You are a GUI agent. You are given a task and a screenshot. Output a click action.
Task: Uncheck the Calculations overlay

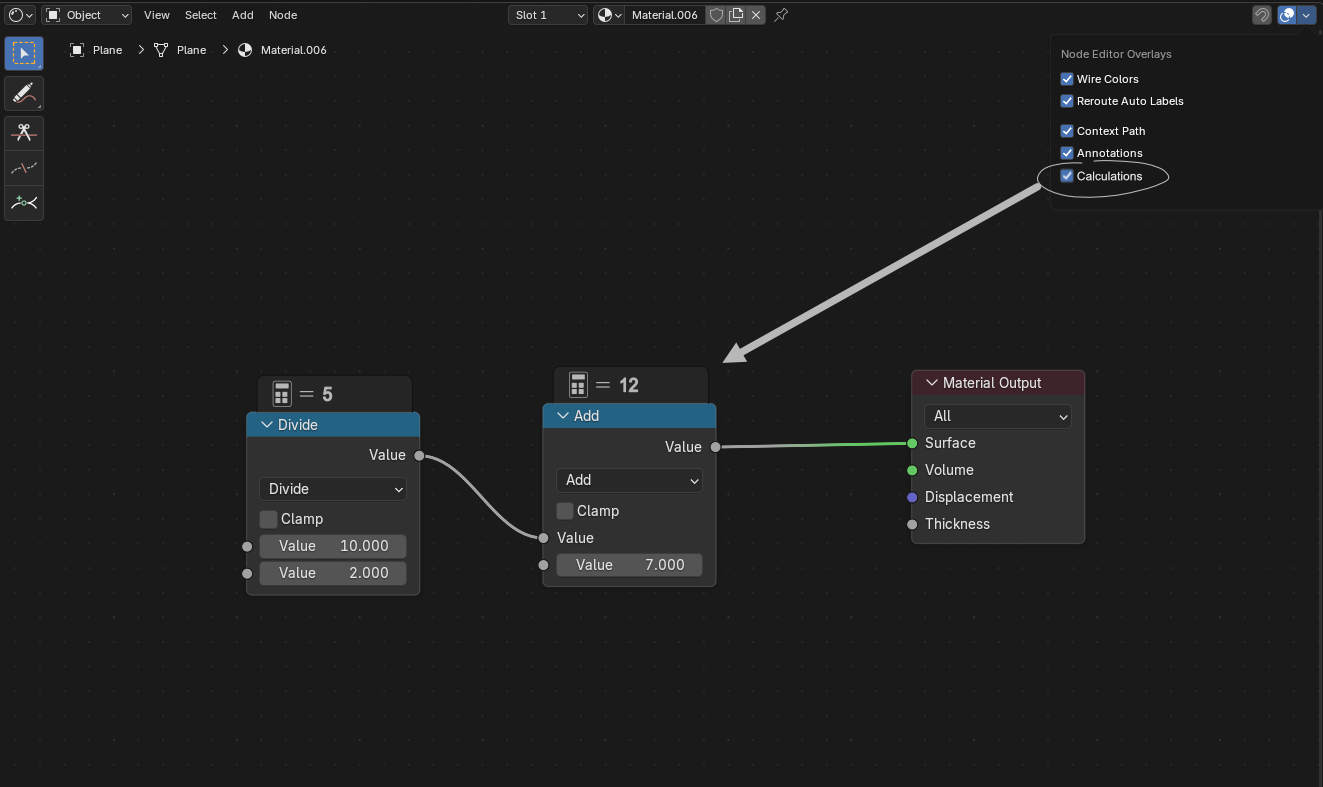(1067, 176)
